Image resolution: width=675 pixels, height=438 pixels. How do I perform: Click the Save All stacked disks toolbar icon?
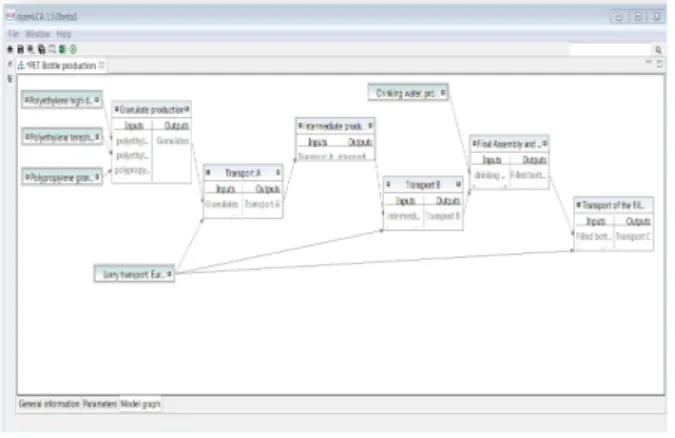click(x=41, y=50)
